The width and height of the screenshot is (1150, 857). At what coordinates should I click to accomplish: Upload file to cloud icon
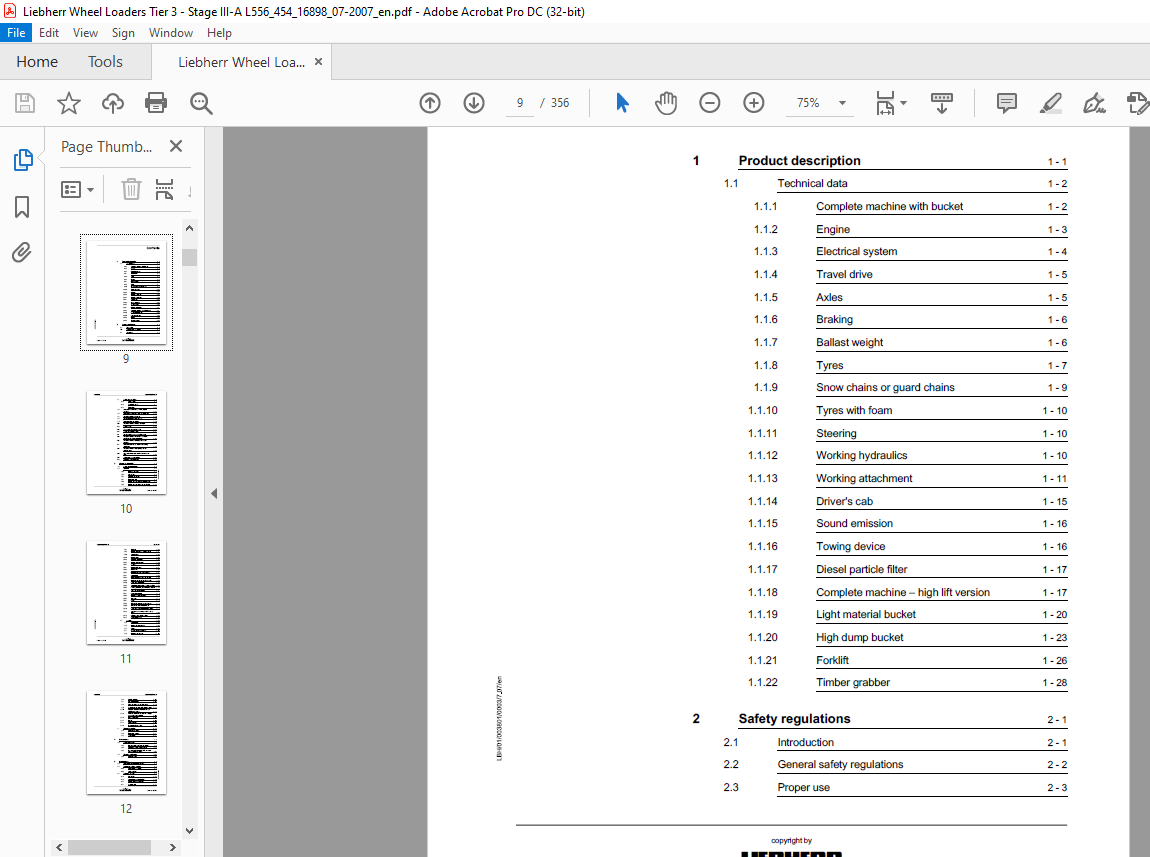pyautogui.click(x=112, y=103)
